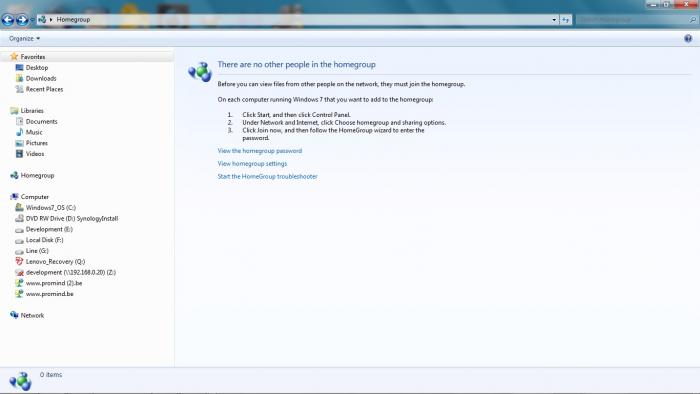Click the Recent Places icon
Image resolution: width=700 pixels, height=394 pixels.
tap(19, 89)
